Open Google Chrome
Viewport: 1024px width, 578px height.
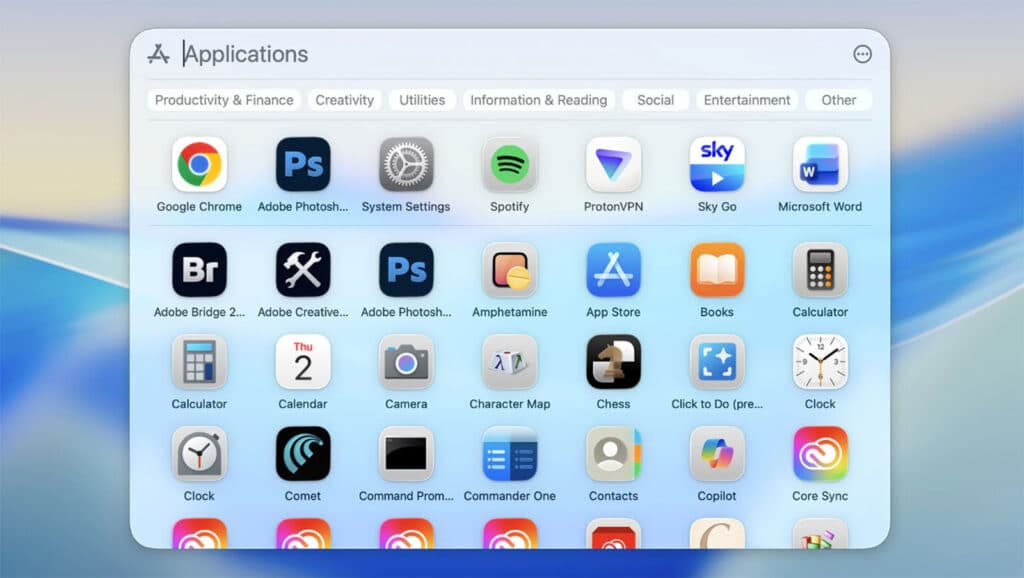[x=199, y=168]
